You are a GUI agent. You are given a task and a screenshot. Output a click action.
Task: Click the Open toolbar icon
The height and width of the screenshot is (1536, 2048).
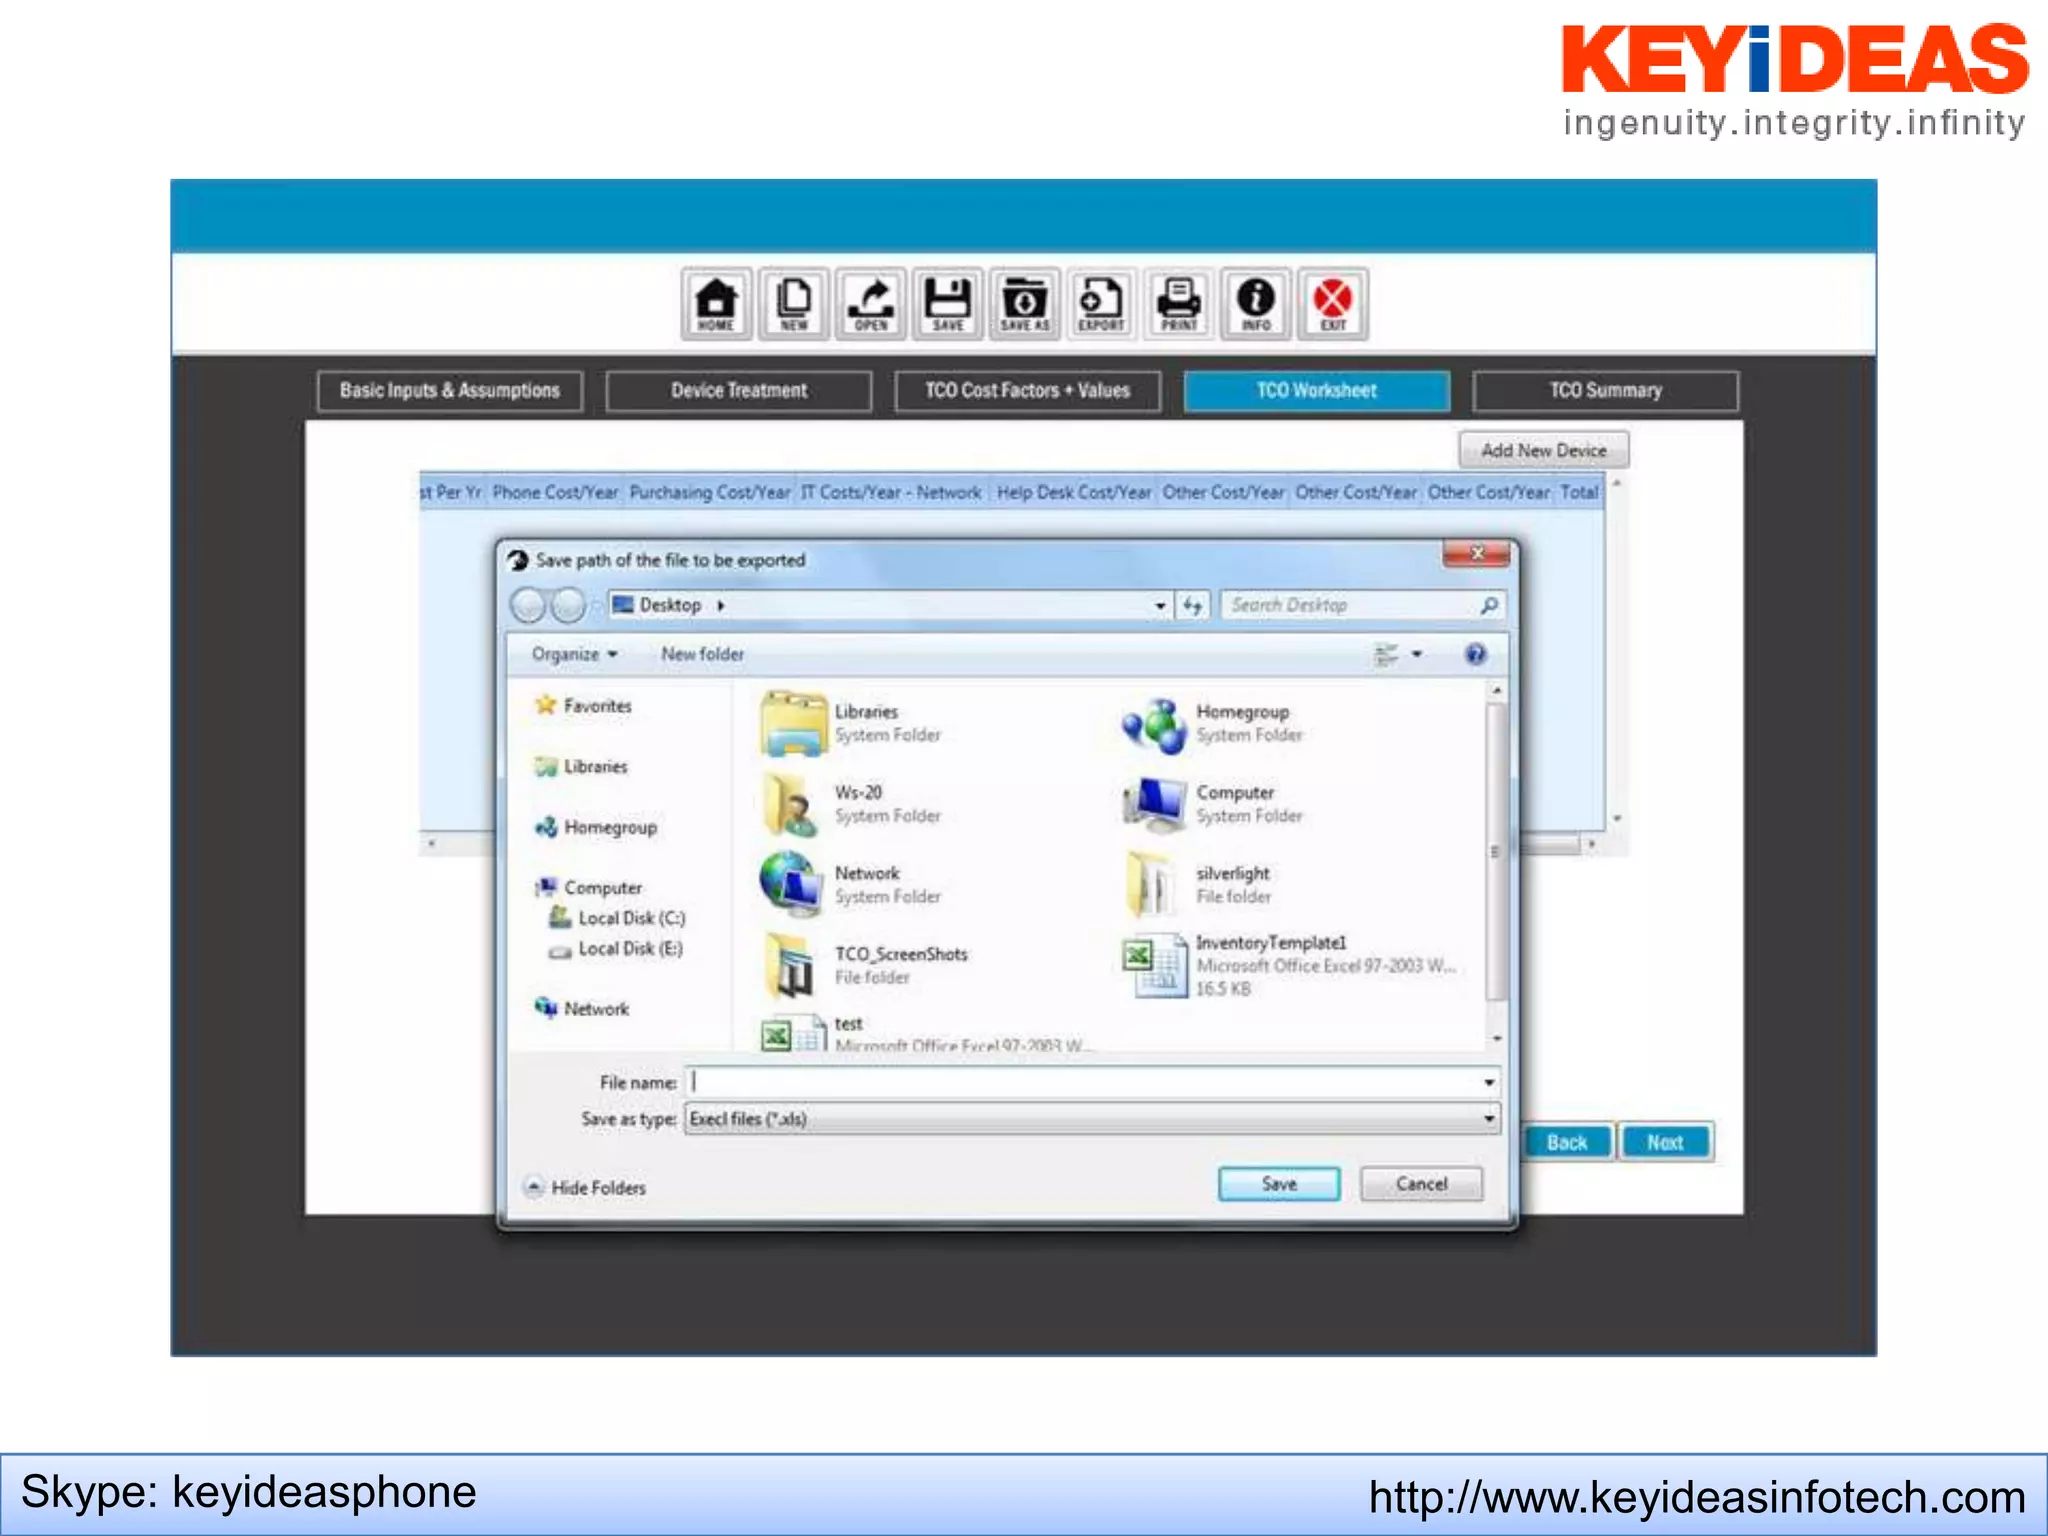(871, 303)
